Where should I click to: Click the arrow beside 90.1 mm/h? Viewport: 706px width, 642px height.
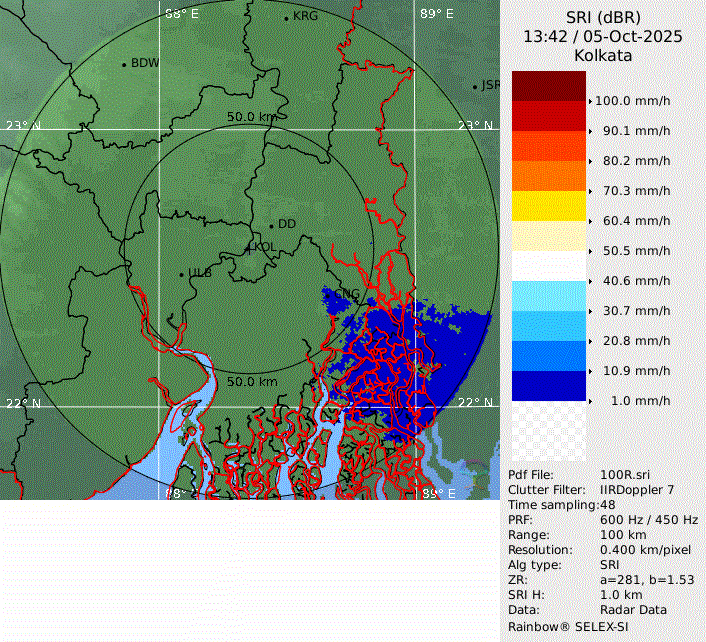pyautogui.click(x=591, y=131)
